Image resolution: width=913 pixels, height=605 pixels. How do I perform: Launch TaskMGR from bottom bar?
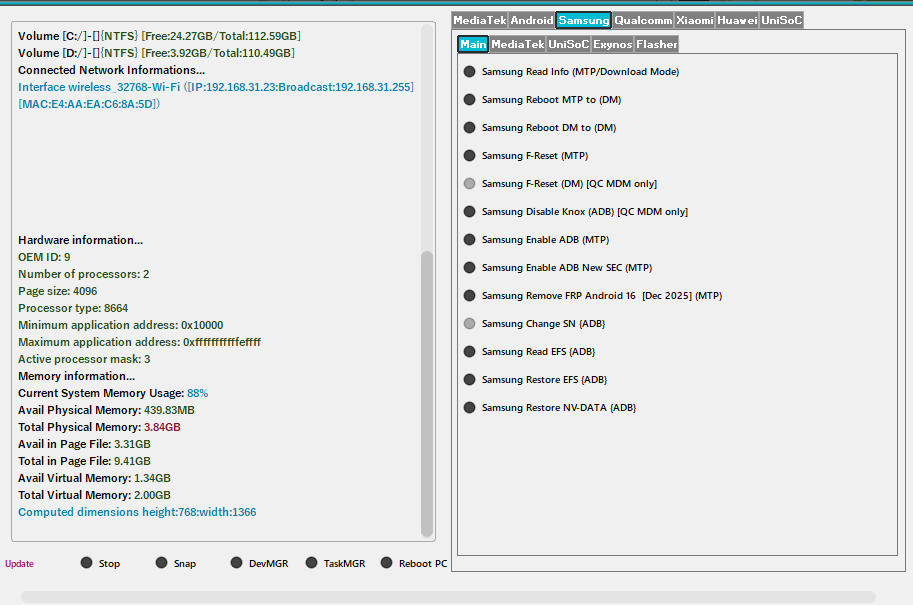pyautogui.click(x=312, y=563)
